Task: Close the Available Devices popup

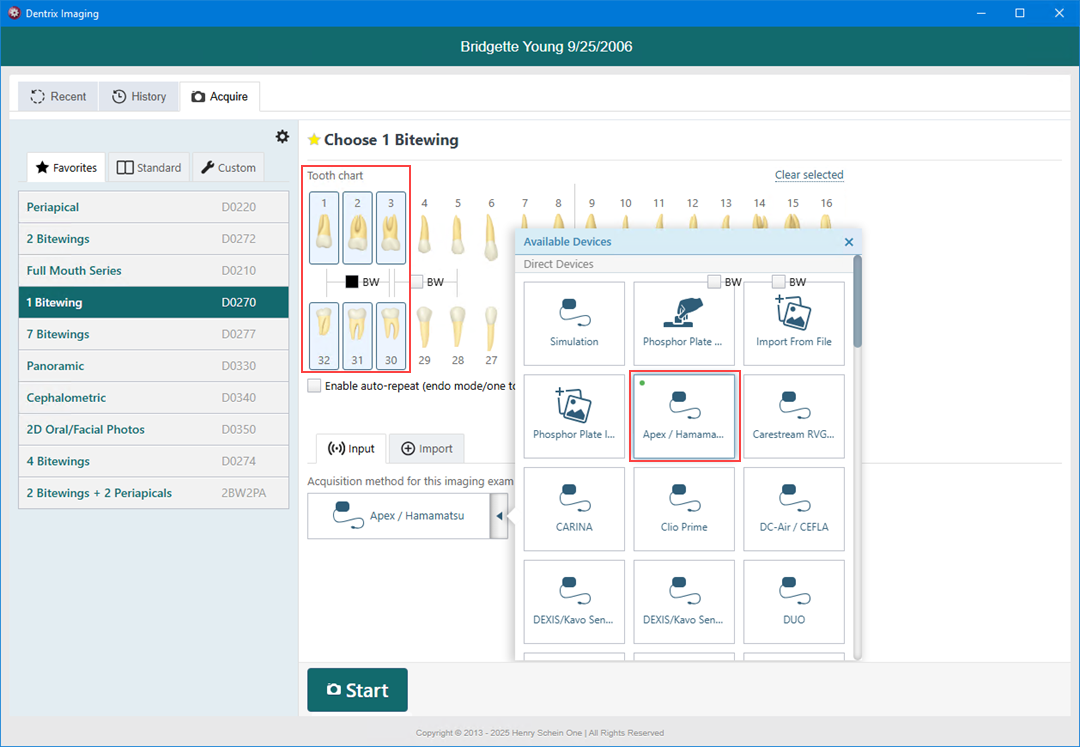Action: pos(849,242)
